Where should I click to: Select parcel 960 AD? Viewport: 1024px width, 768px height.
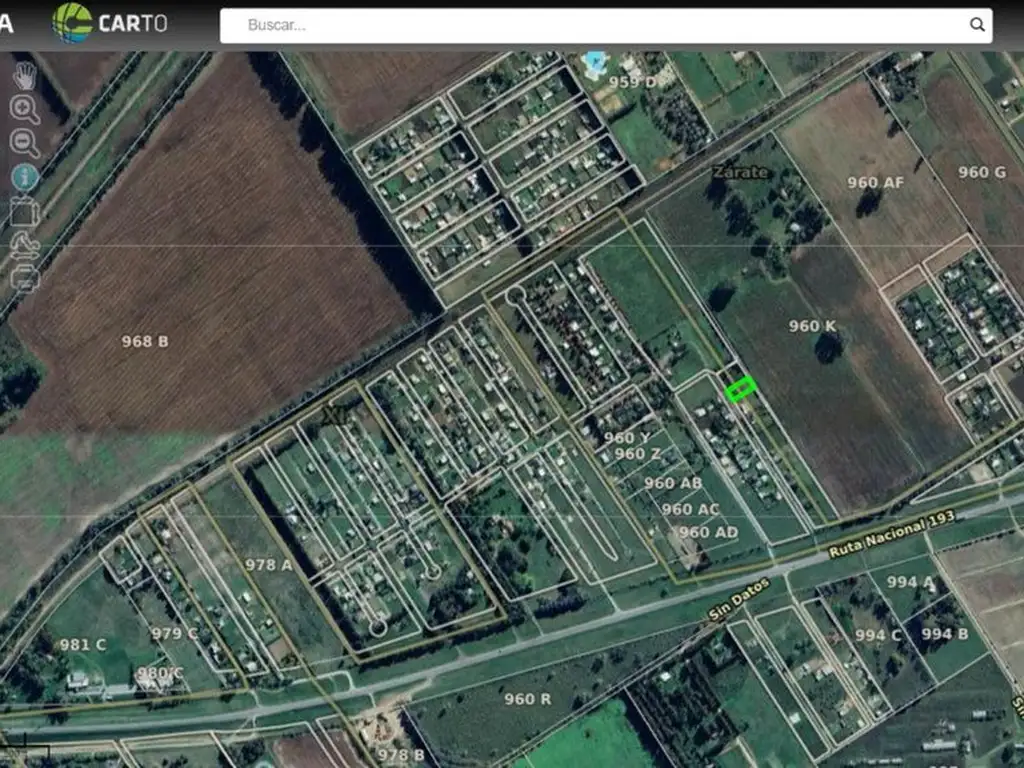pyautogui.click(x=708, y=532)
